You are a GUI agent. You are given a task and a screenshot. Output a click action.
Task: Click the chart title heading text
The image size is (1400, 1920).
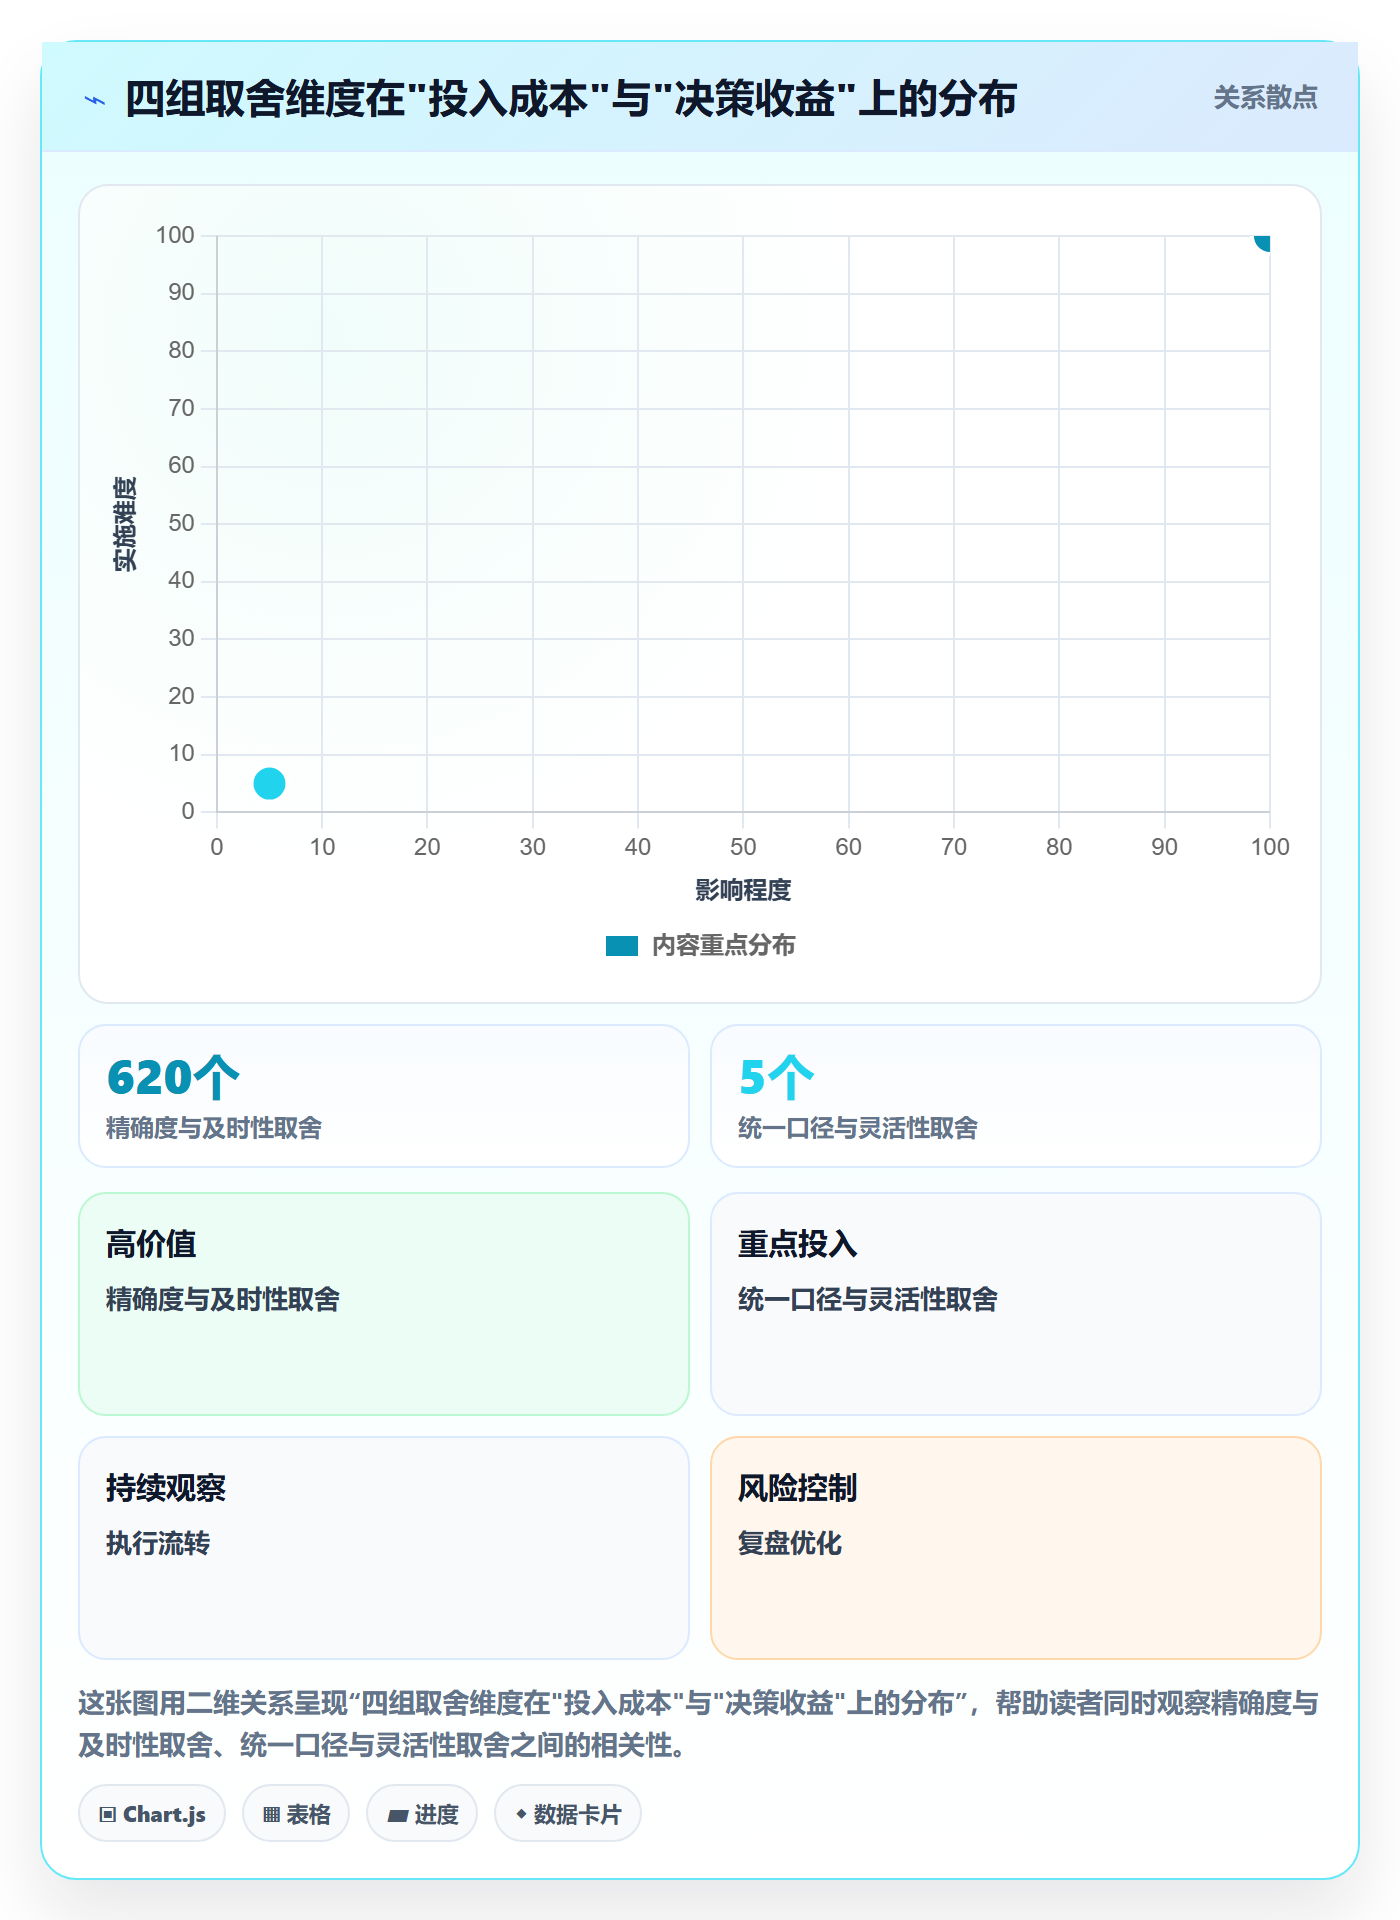pyautogui.click(x=570, y=99)
